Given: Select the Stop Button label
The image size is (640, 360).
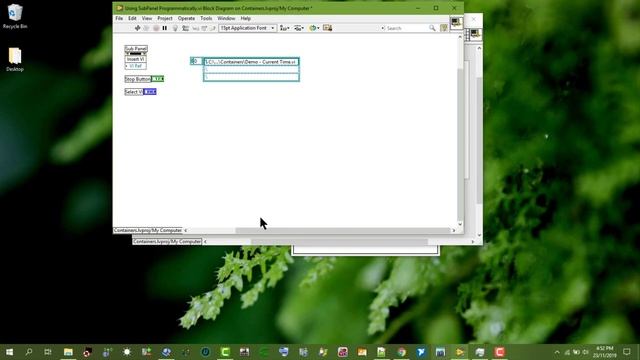Looking at the screenshot, I should click(138, 79).
